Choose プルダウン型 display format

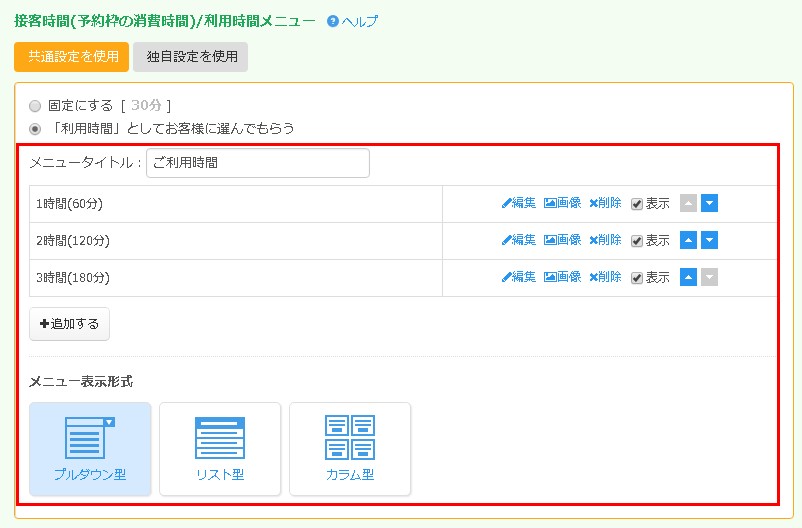[x=90, y=449]
